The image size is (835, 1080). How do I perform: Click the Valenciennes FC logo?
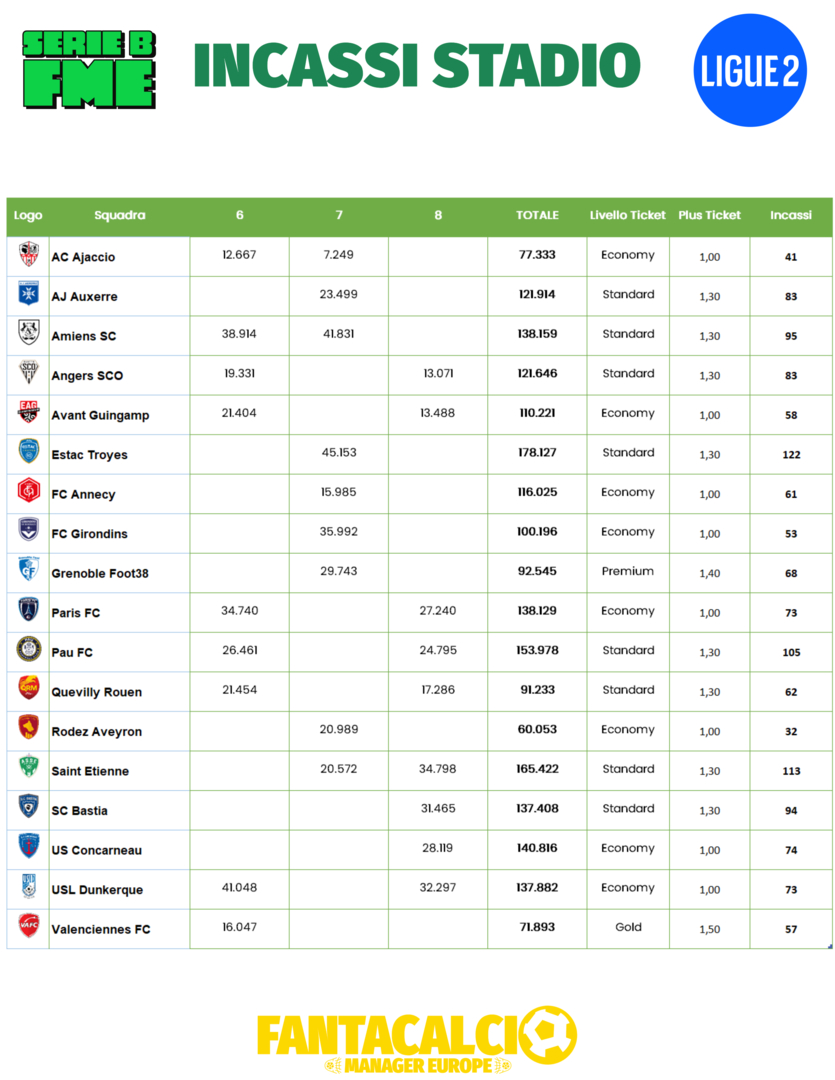(28, 927)
